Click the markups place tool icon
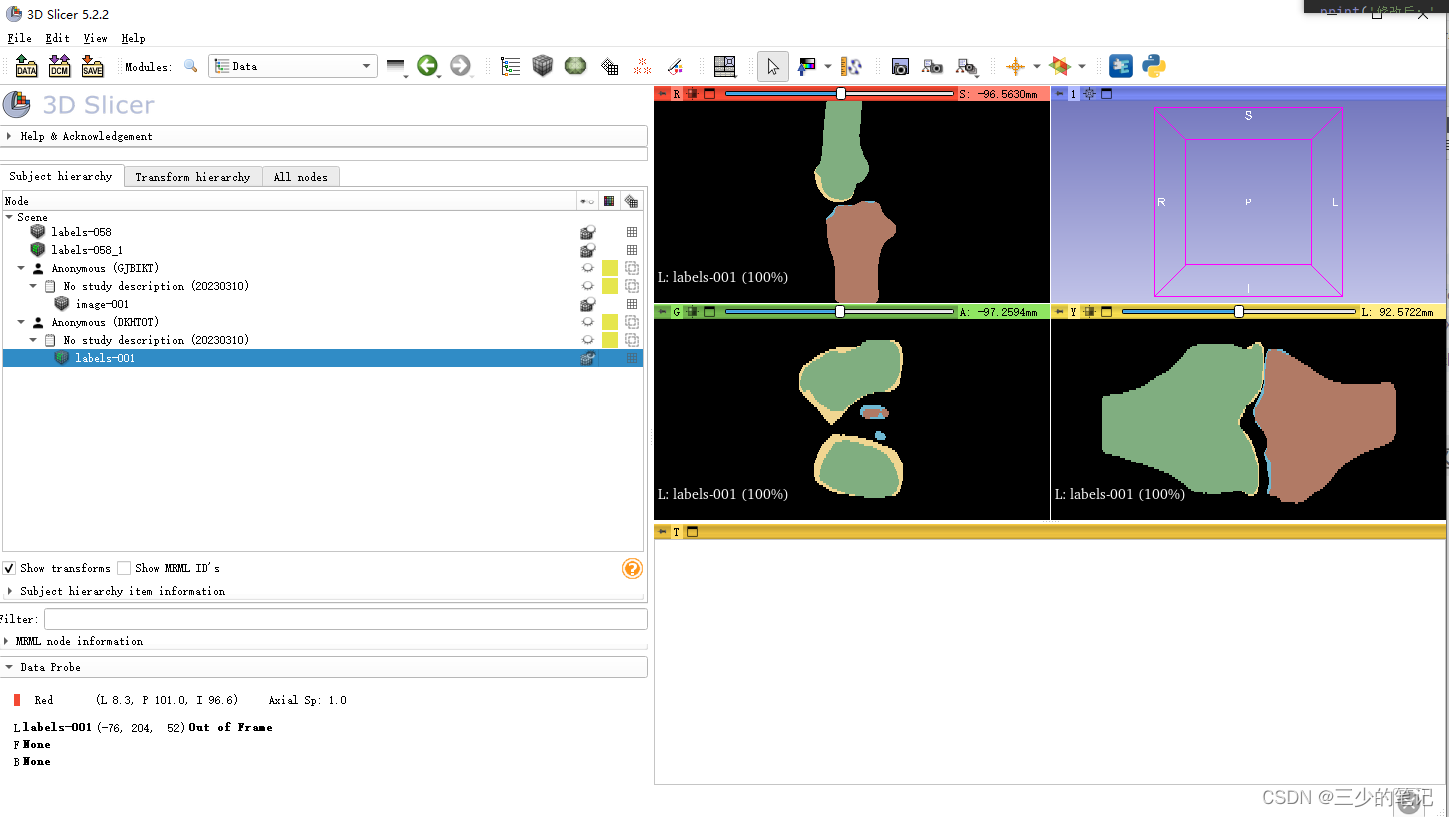Image resolution: width=1449 pixels, height=817 pixels. pos(851,66)
